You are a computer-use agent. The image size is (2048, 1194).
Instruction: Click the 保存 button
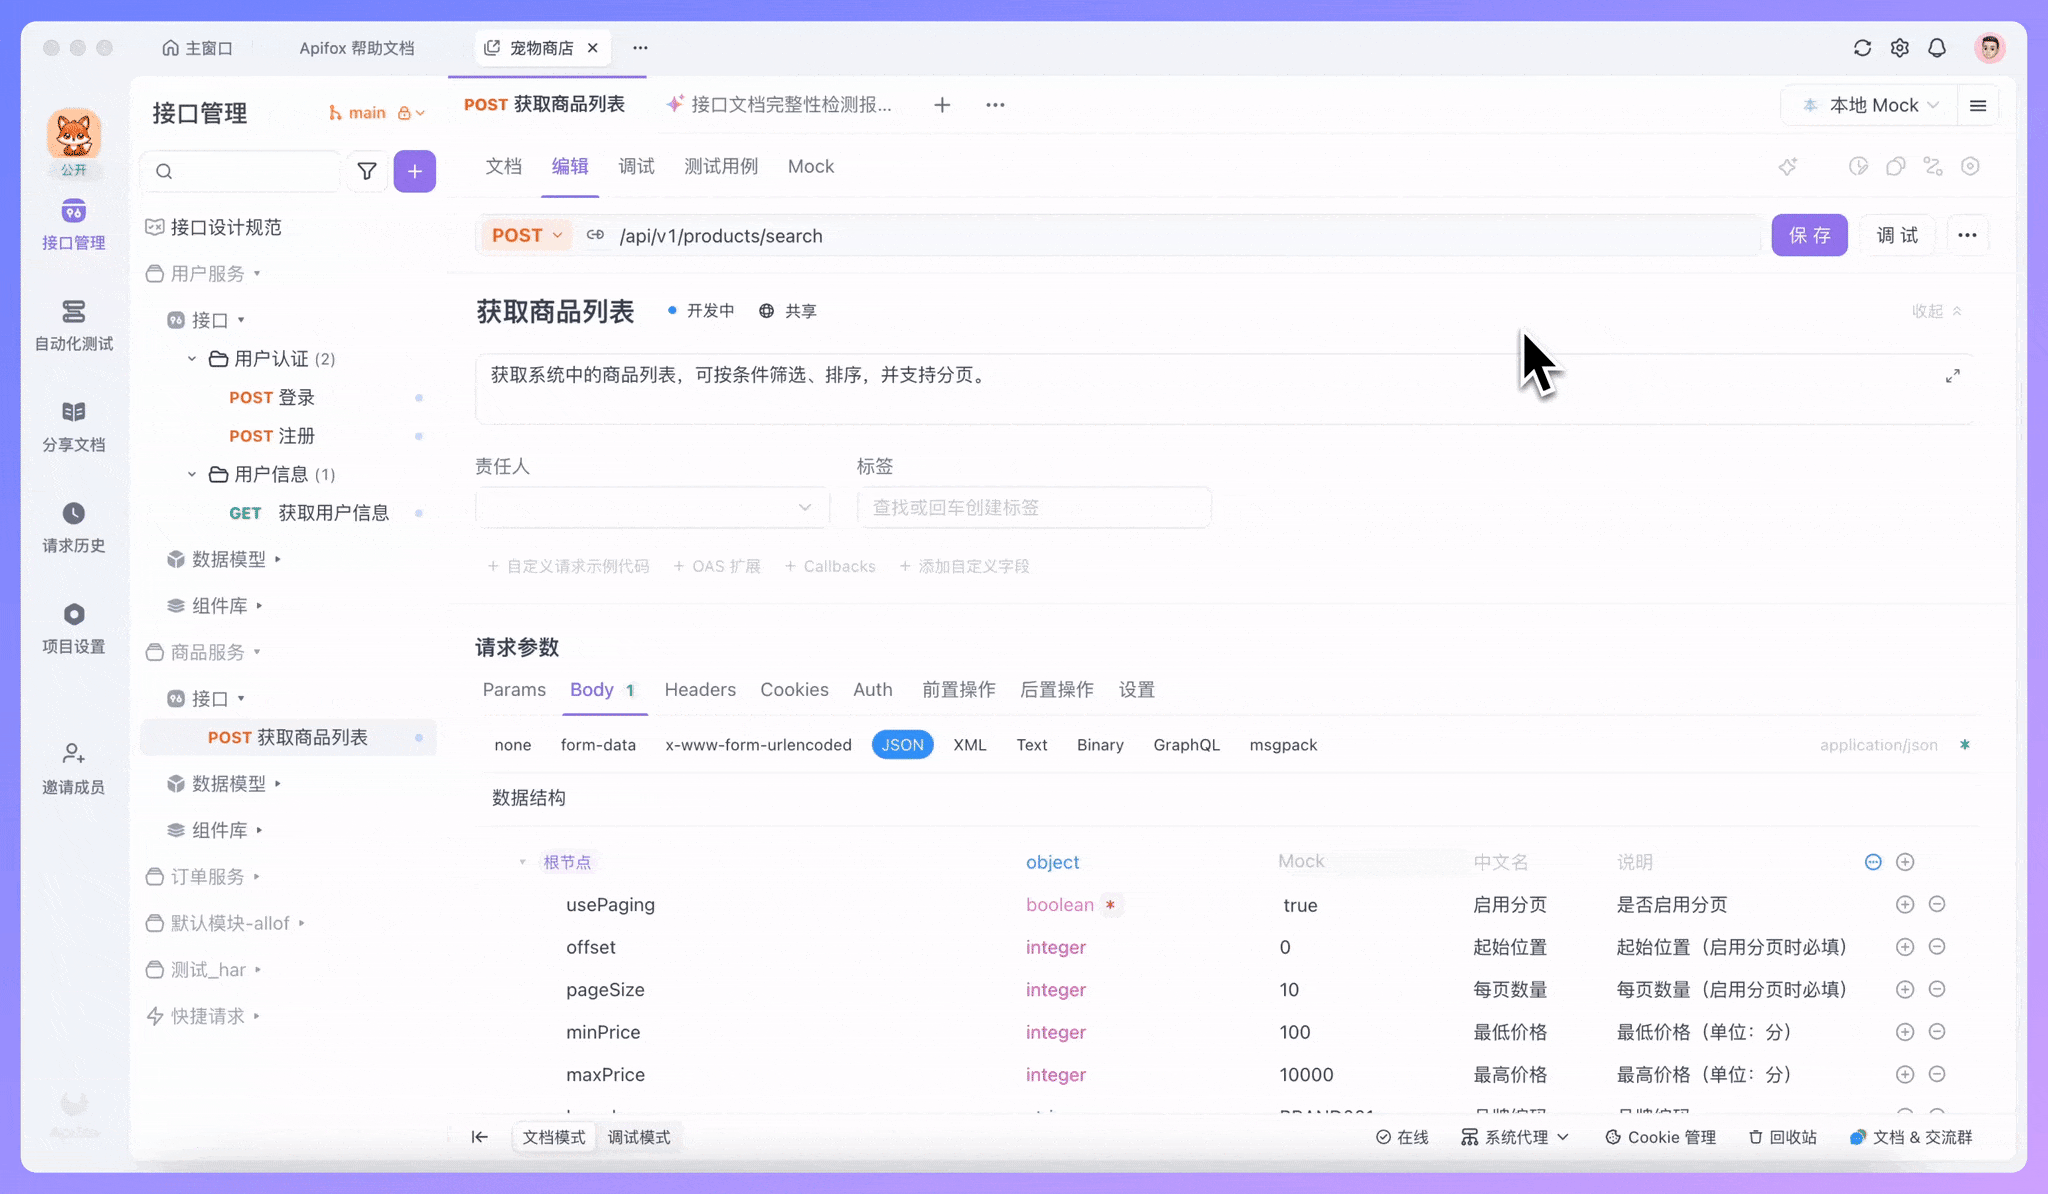click(1809, 235)
